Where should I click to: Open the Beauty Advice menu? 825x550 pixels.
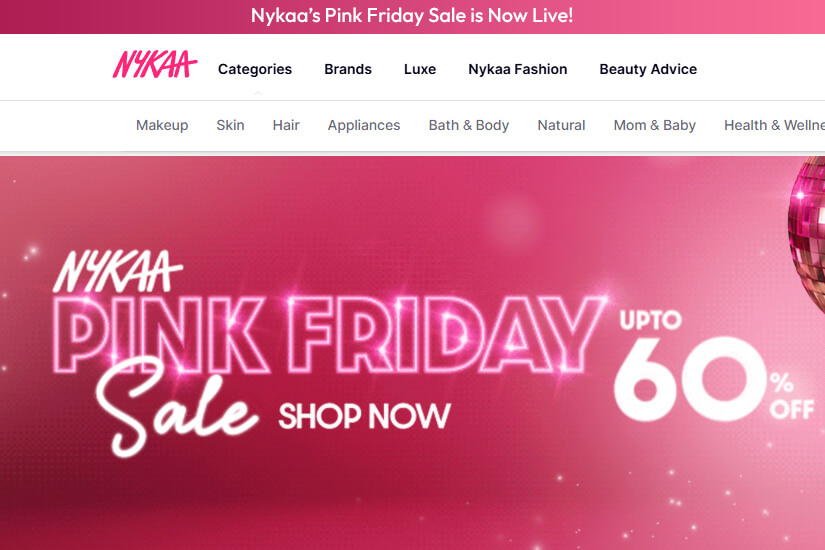(x=648, y=69)
